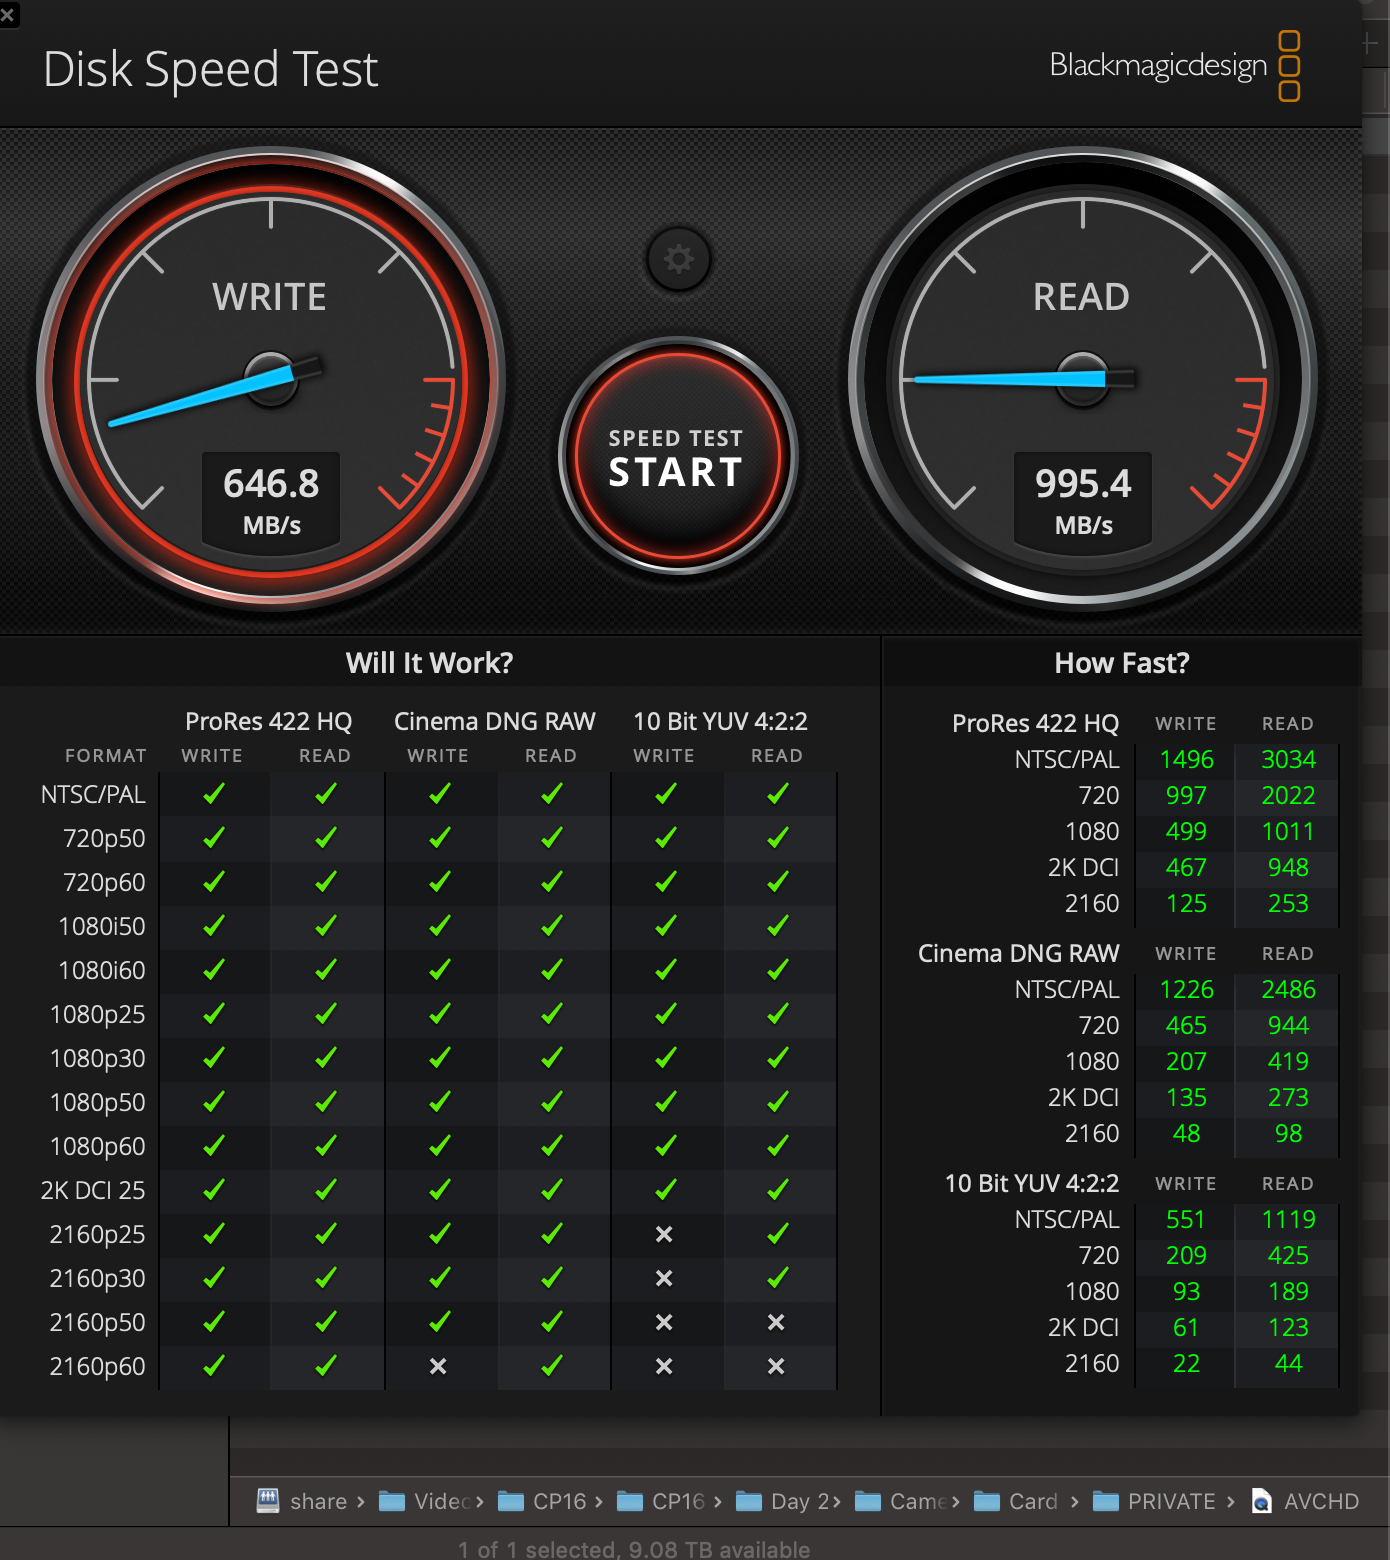Click the 44 YUV 2160 read value

1288,1364
